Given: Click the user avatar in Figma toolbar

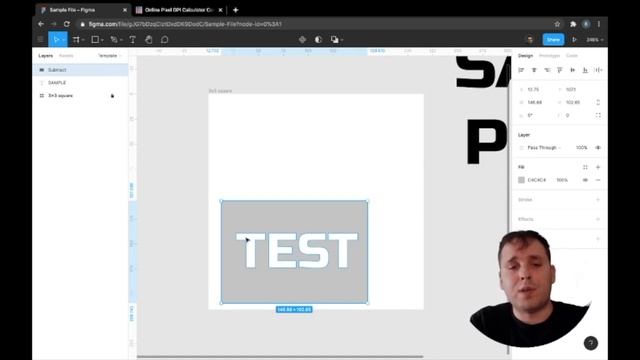Looking at the screenshot, I should tap(530, 40).
